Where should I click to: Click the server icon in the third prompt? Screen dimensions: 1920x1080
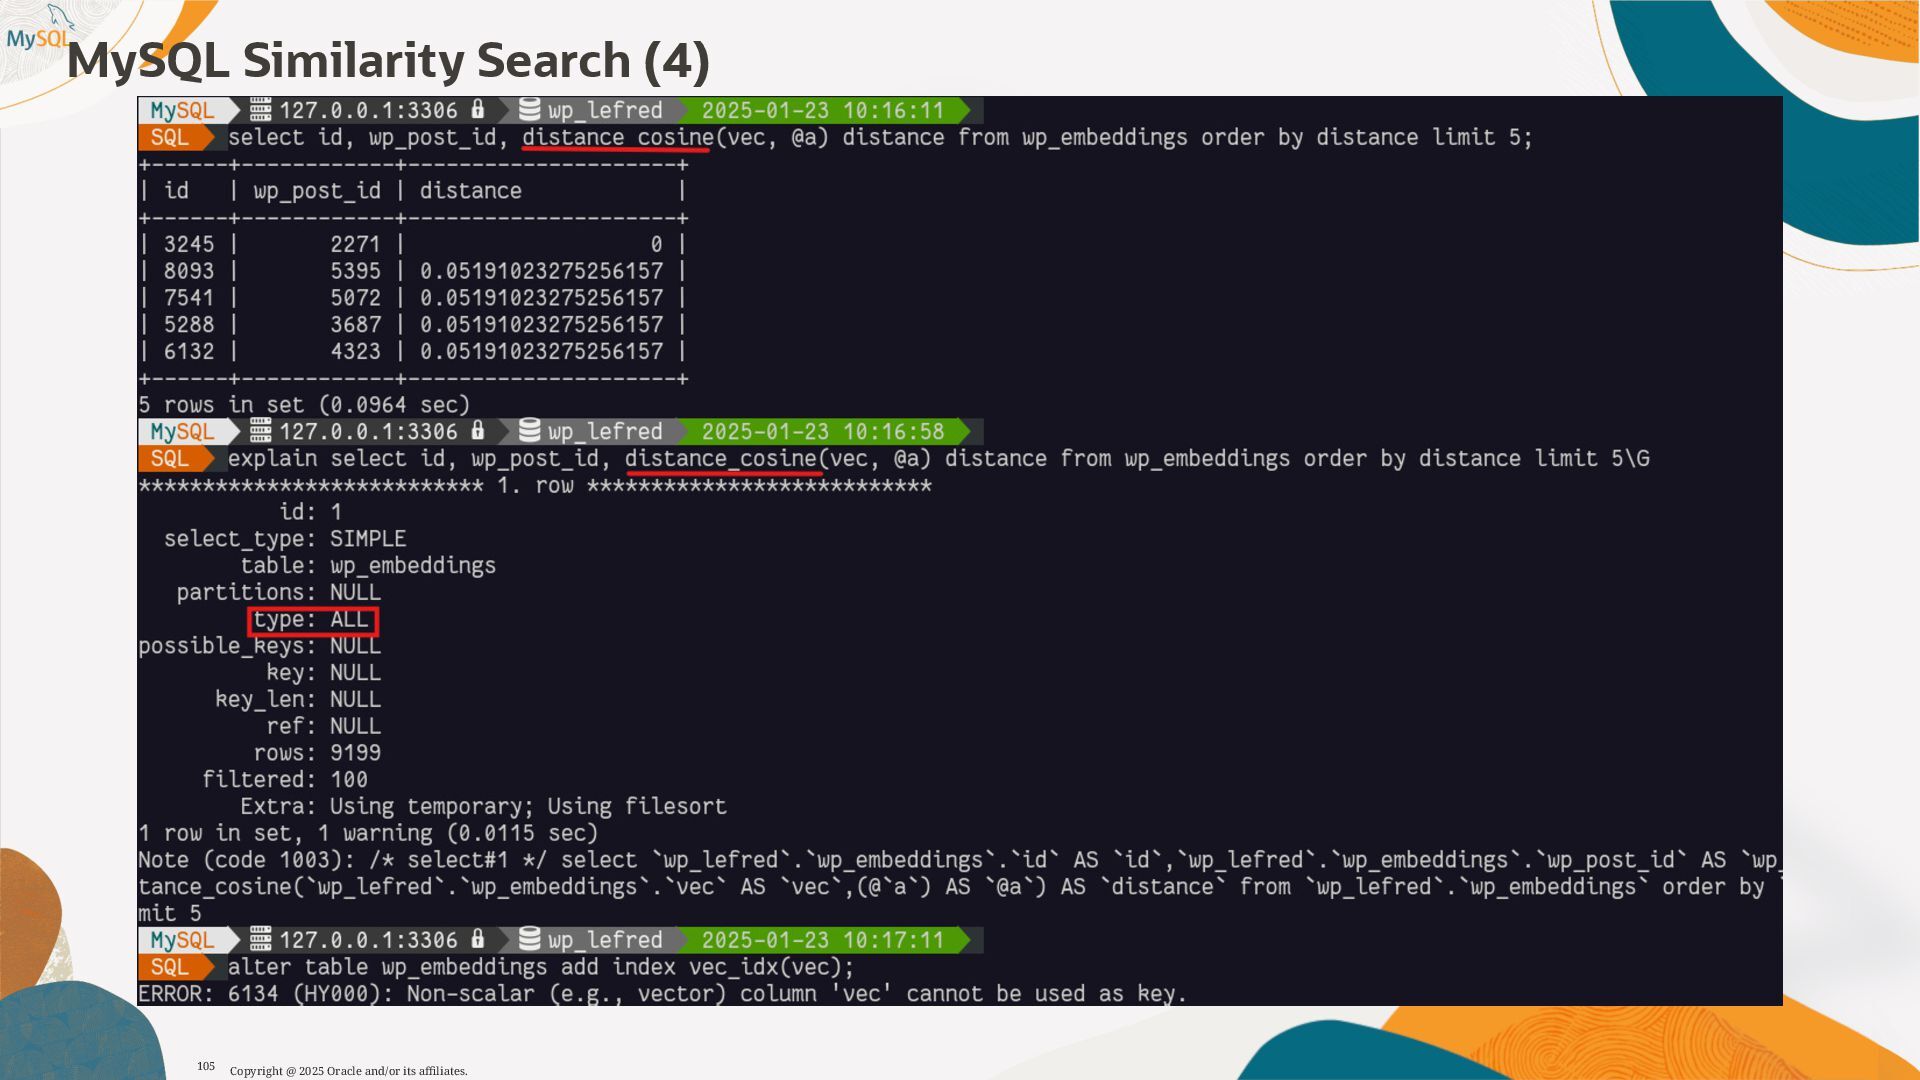[260, 939]
